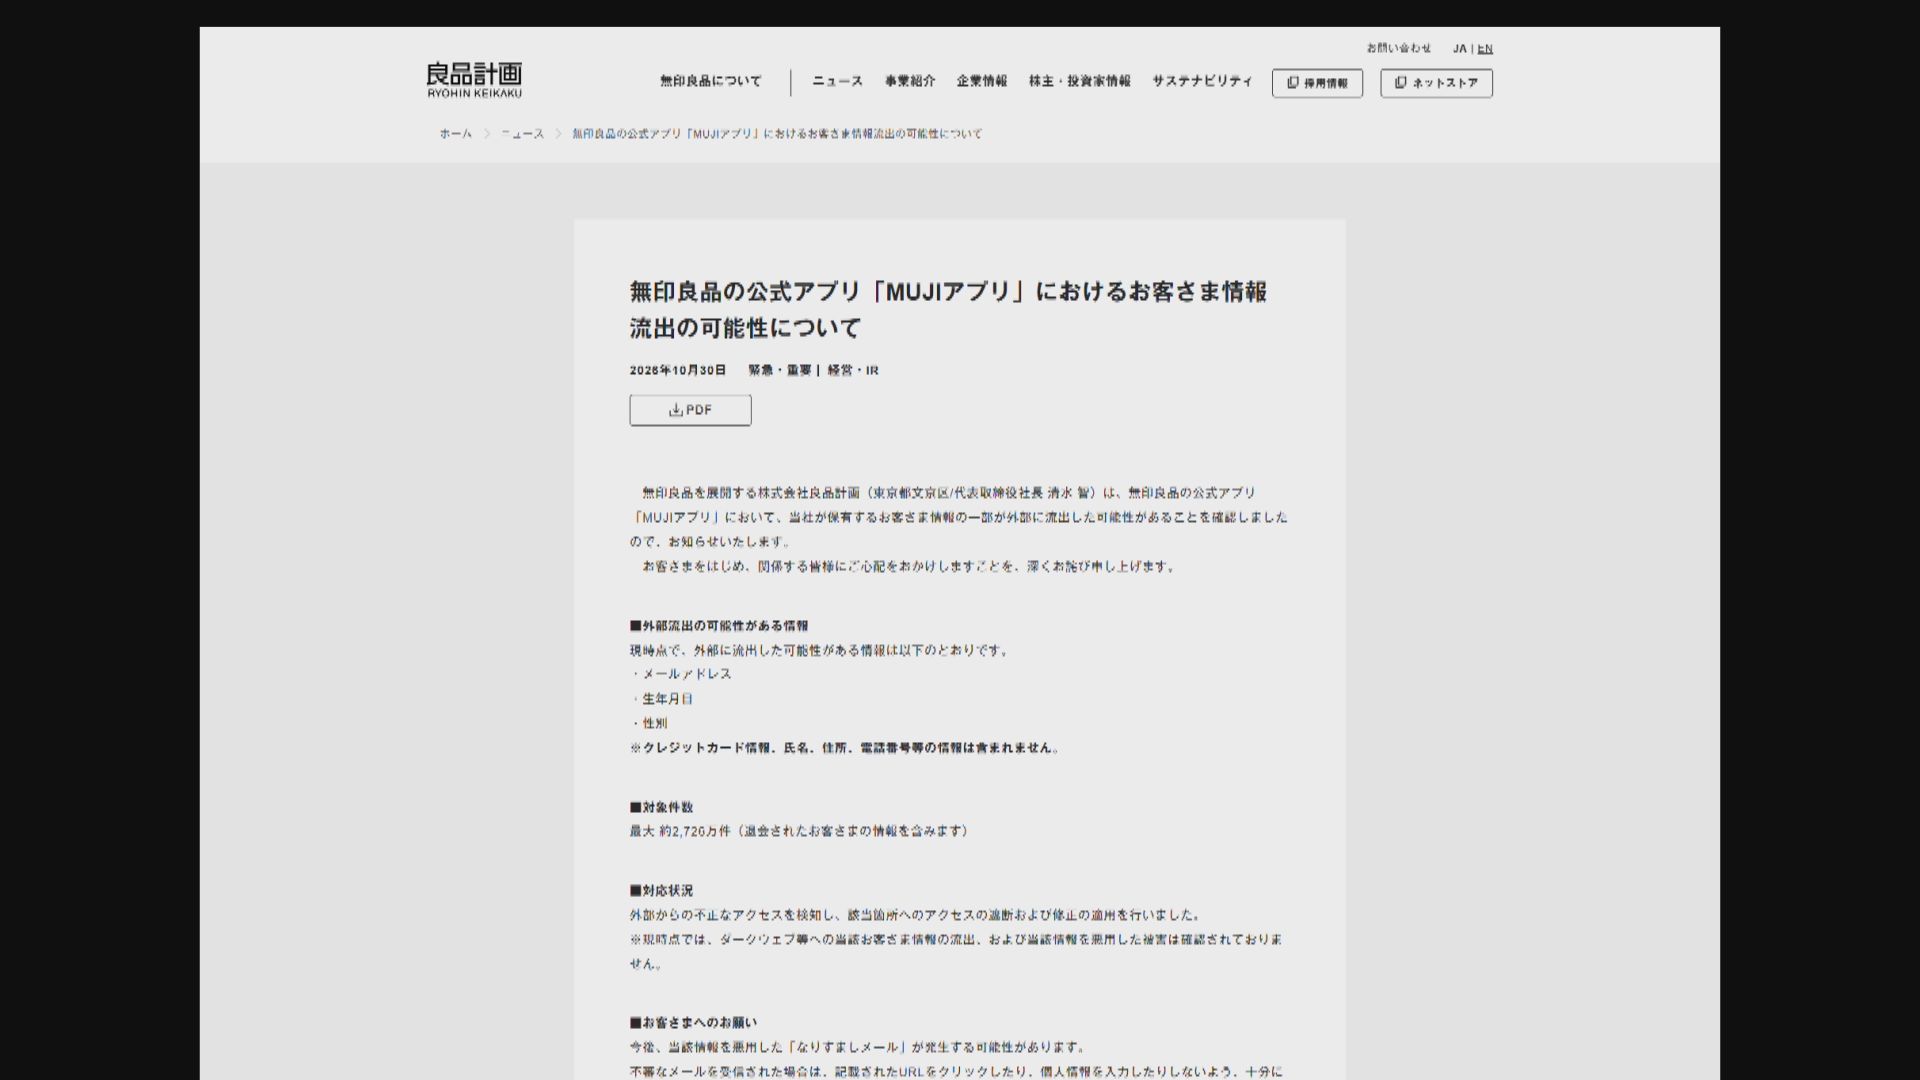Viewport: 1920px width, 1080px height.
Task: Click the ■対応状況 heading
Action: [661, 890]
